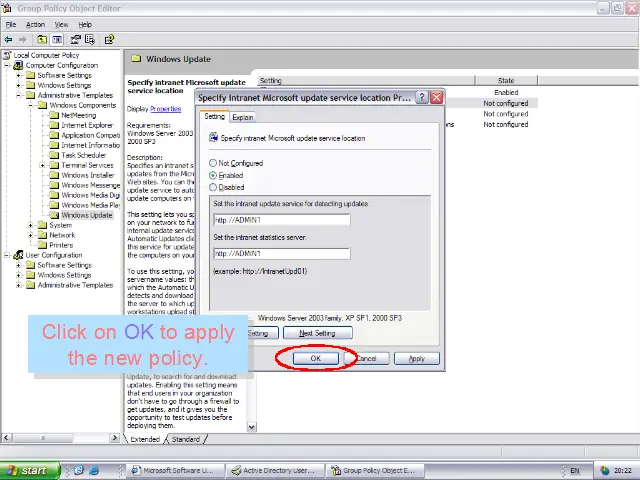Click the Printers folder icon
Image resolution: width=640 pixels, height=480 pixels.
coord(42,245)
